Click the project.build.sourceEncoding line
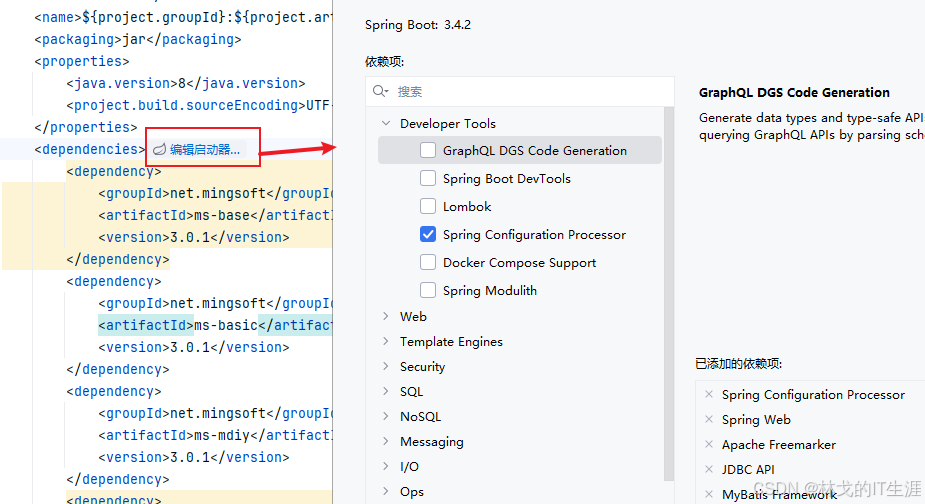The height and width of the screenshot is (504, 925). coord(199,106)
